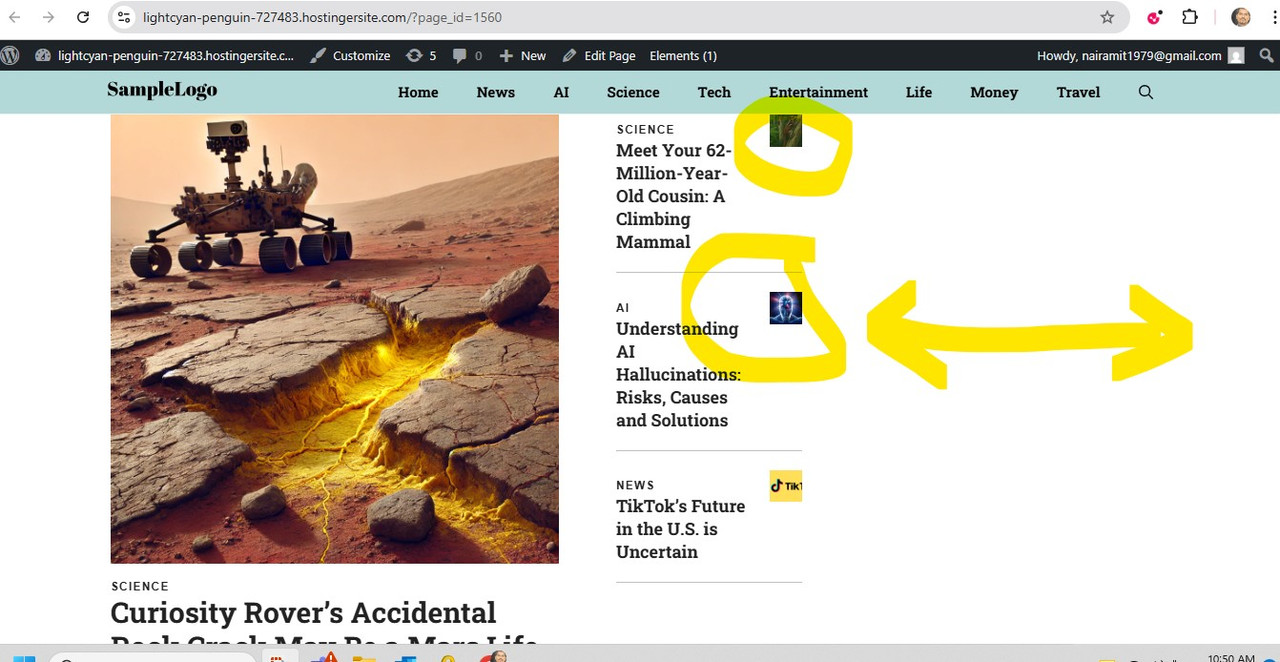This screenshot has height=662, width=1280.
Task: Open the Curiosity rover featured image
Action: [334, 338]
